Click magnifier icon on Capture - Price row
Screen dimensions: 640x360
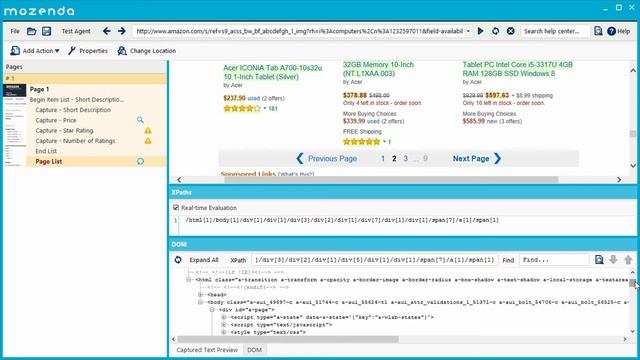click(x=140, y=120)
